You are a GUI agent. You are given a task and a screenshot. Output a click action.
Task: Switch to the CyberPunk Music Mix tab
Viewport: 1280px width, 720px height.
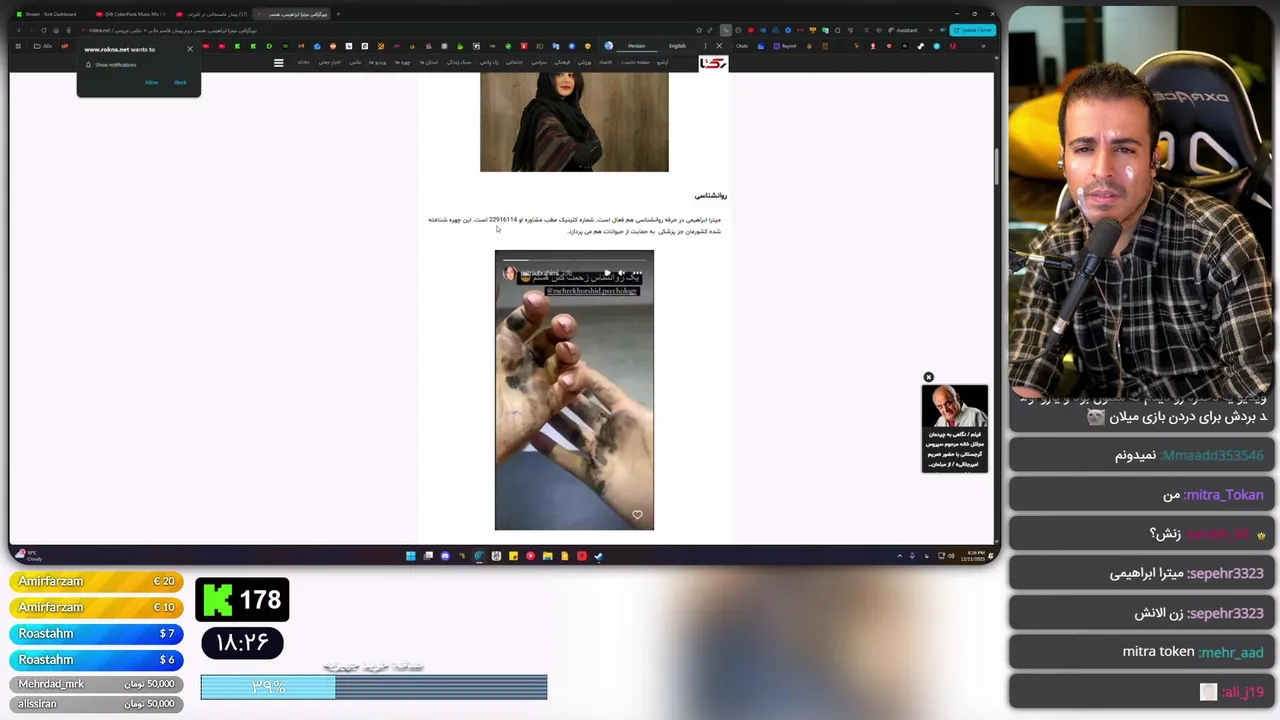coord(130,14)
